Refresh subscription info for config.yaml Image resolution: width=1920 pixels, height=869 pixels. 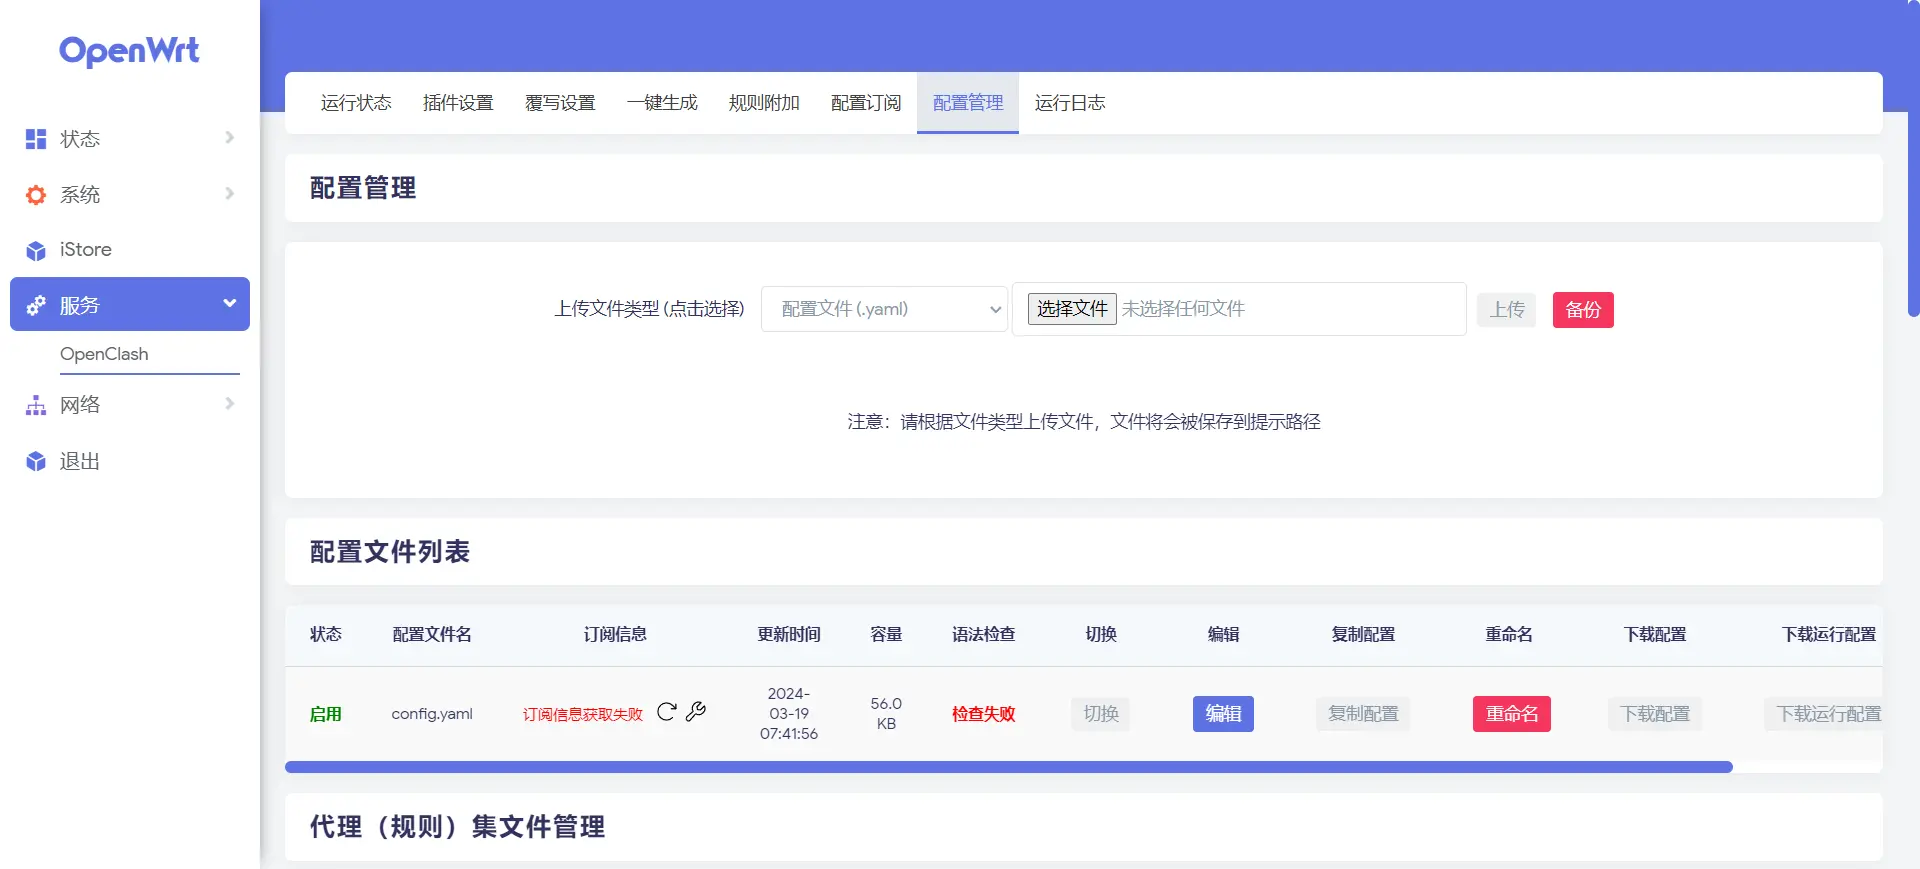coord(667,712)
